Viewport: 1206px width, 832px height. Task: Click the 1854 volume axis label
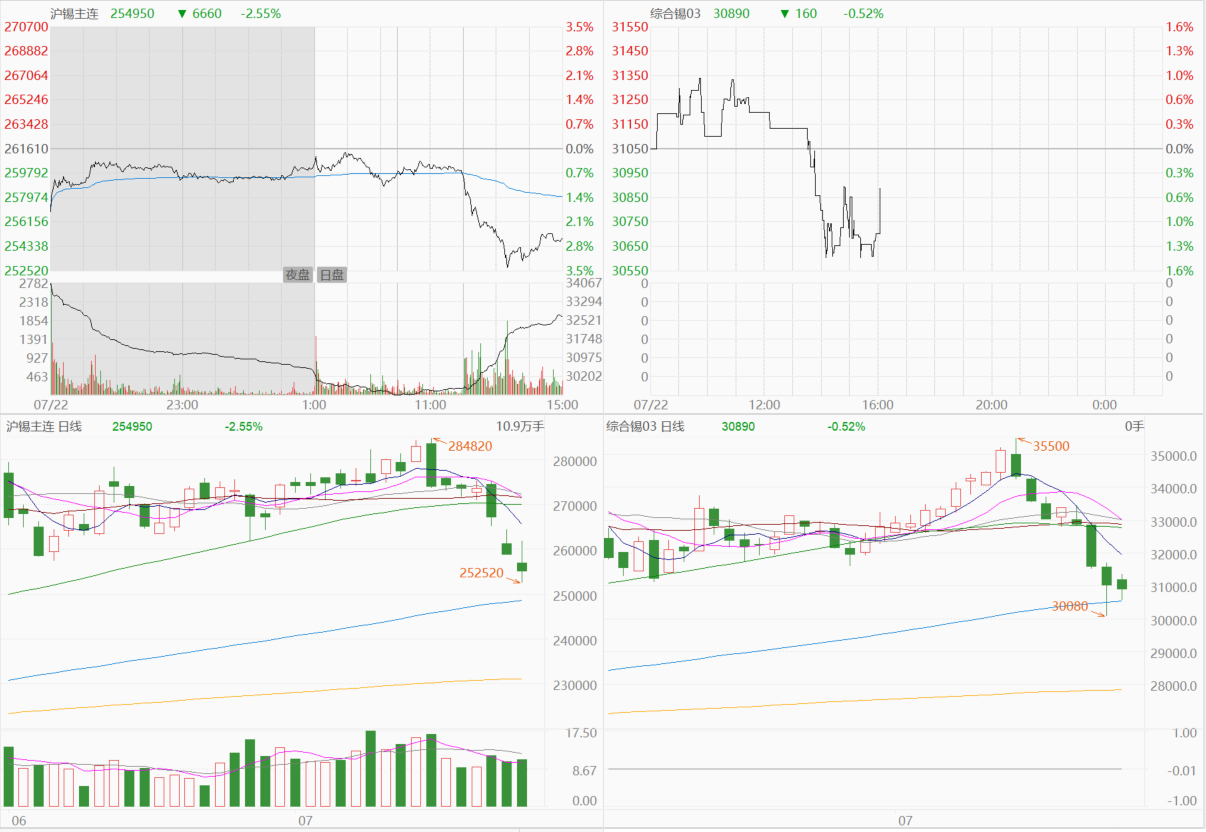(34, 321)
